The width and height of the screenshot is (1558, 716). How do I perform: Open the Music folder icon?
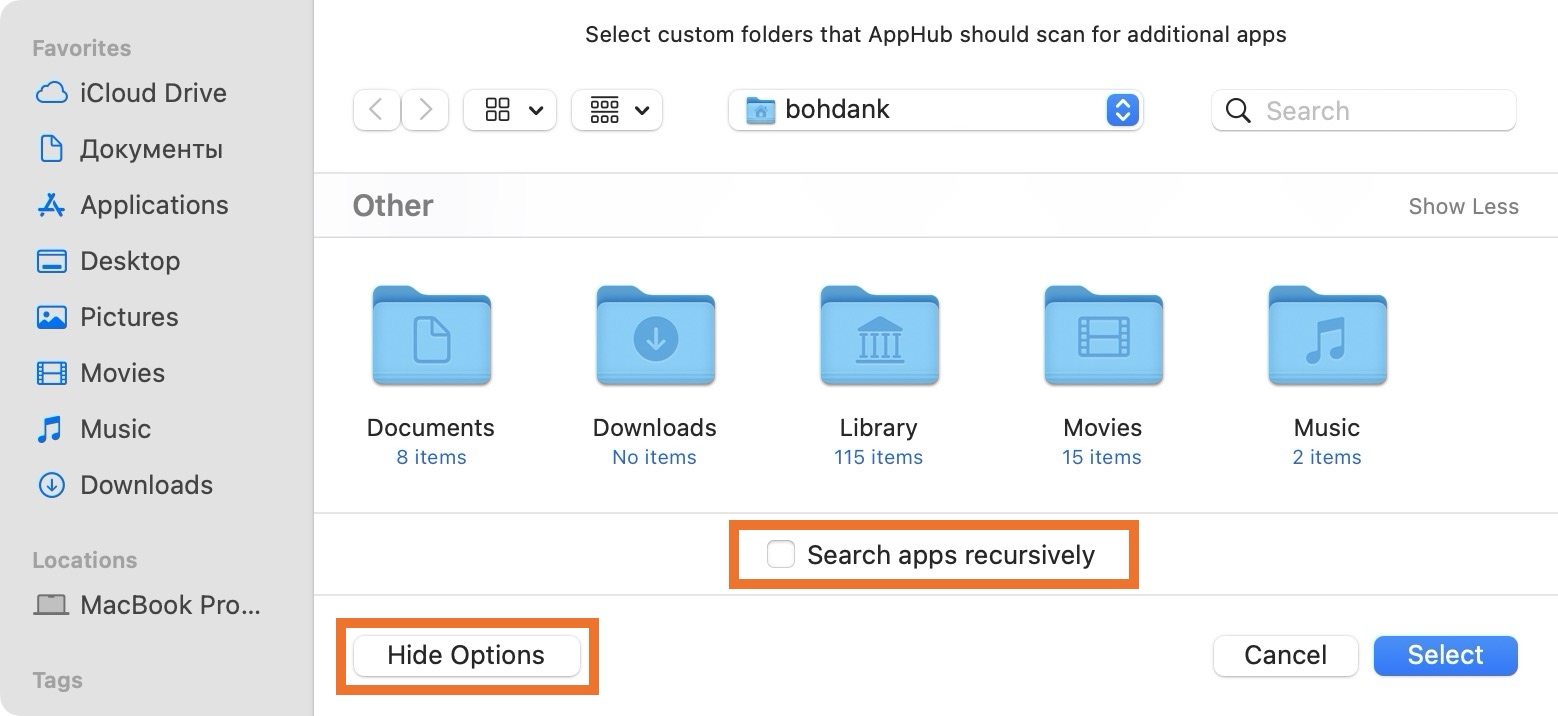point(1327,338)
